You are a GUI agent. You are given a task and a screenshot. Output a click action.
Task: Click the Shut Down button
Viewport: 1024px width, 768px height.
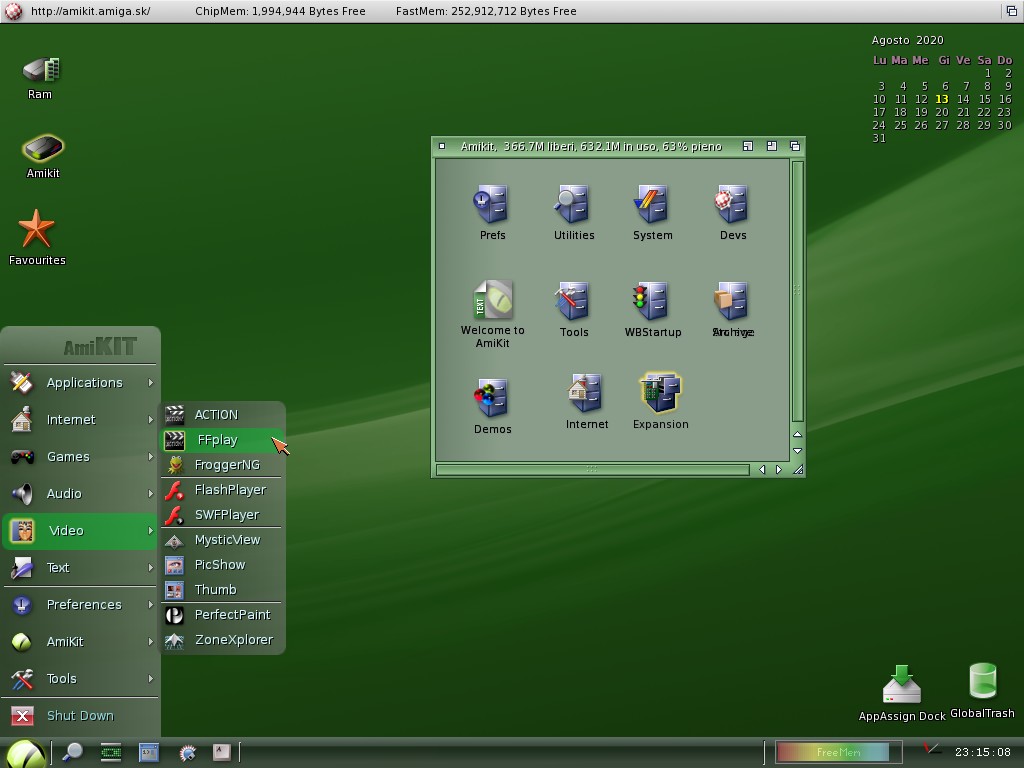coord(80,716)
